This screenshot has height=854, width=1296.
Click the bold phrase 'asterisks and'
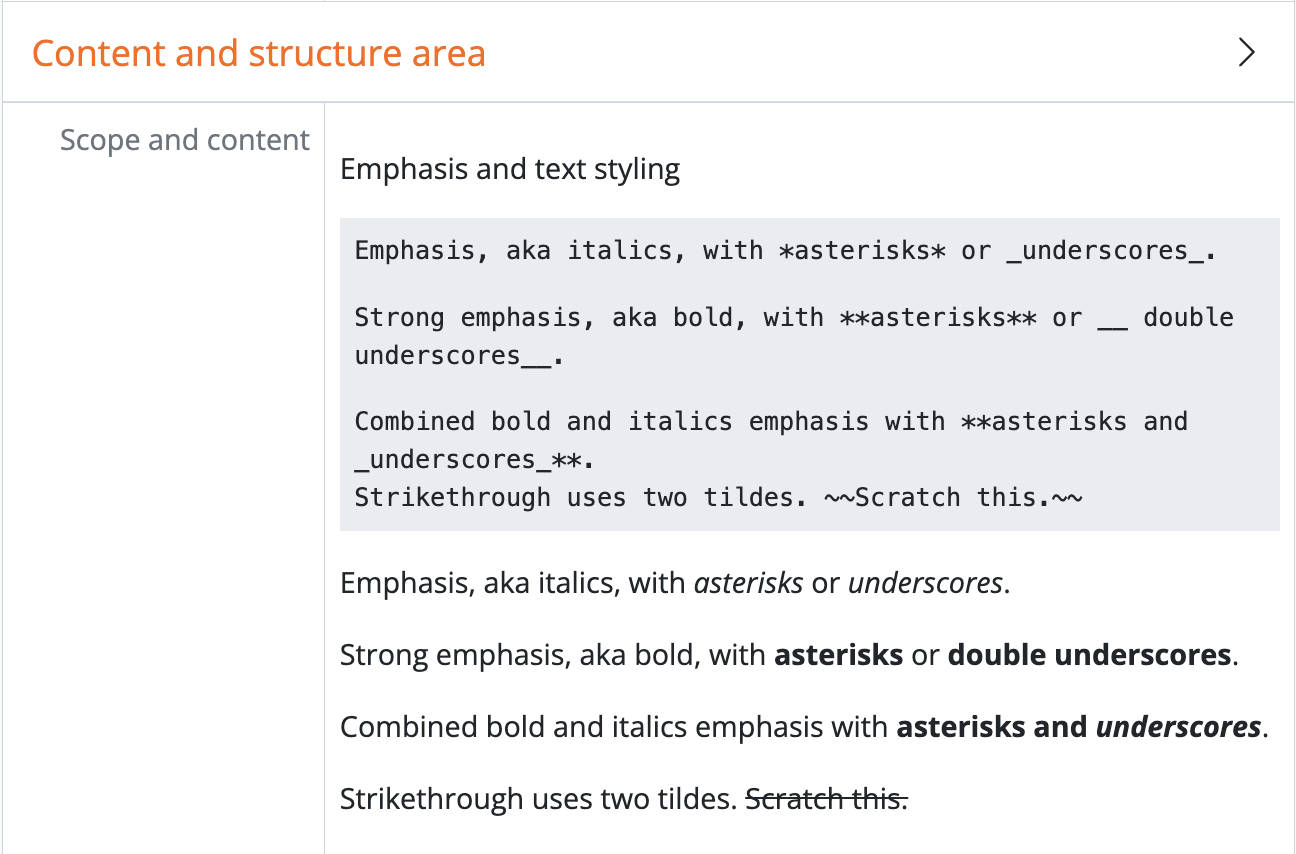[x=992, y=727]
